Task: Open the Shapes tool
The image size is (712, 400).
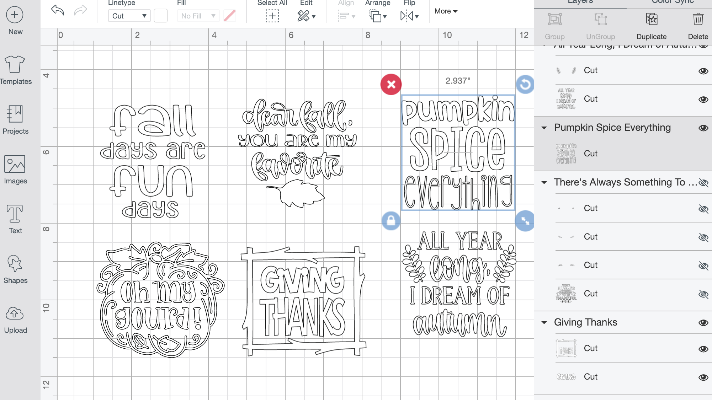Action: pyautogui.click(x=15, y=265)
